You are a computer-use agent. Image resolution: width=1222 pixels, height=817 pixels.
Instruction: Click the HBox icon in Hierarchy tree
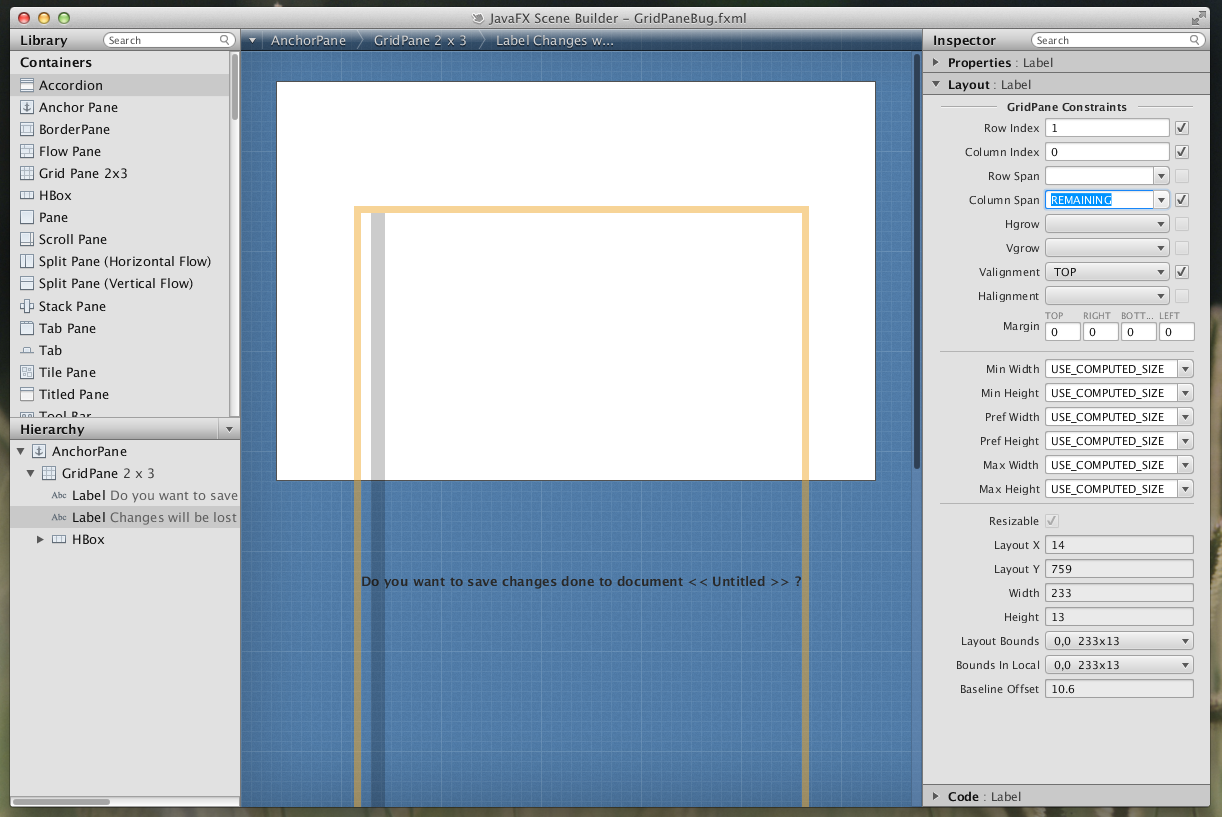point(59,540)
